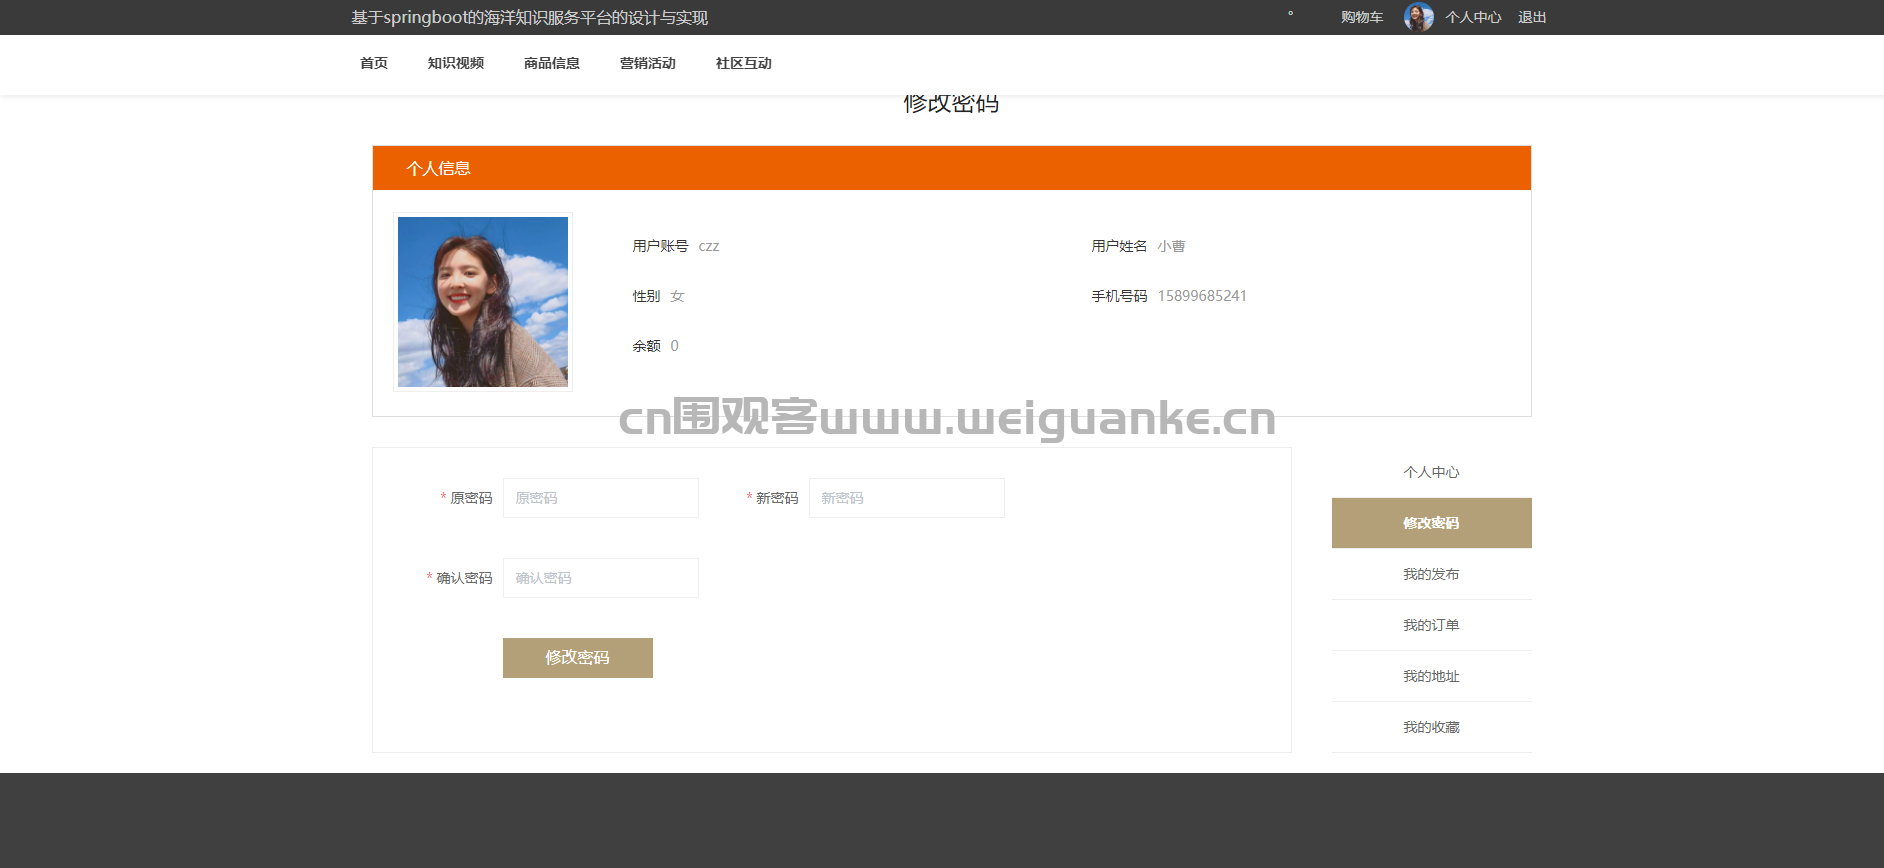Viewport: 1884px width, 868px height.
Task: Click the site title in header
Action: [x=530, y=17]
